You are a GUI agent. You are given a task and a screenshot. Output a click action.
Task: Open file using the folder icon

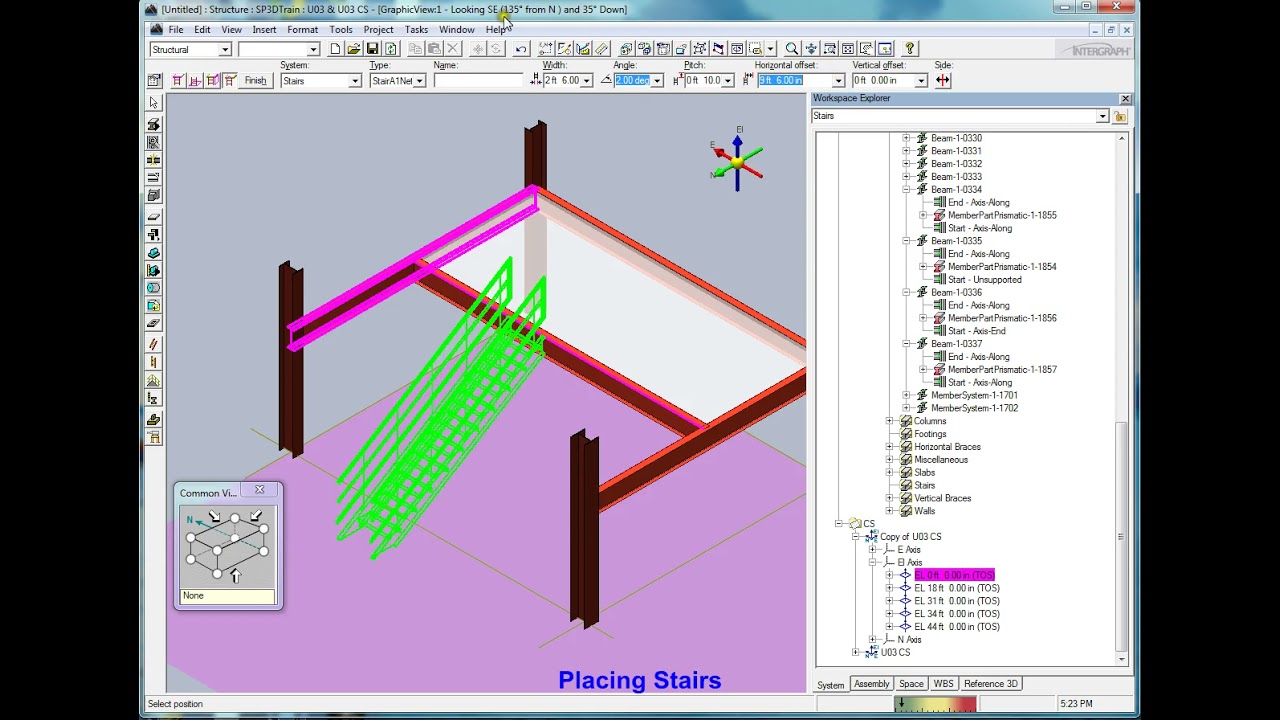pos(354,49)
